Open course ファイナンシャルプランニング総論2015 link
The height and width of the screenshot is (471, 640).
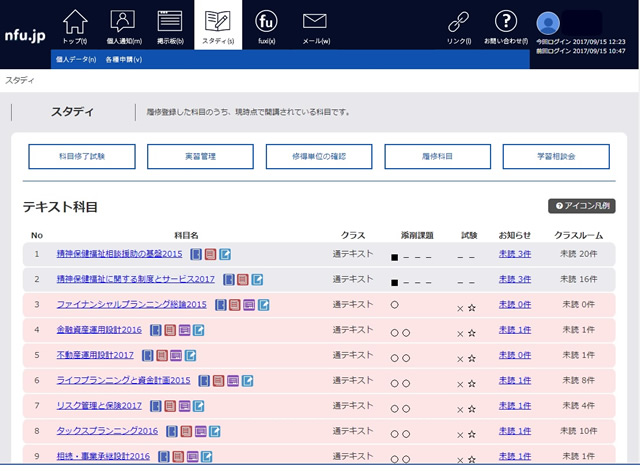tap(131, 304)
